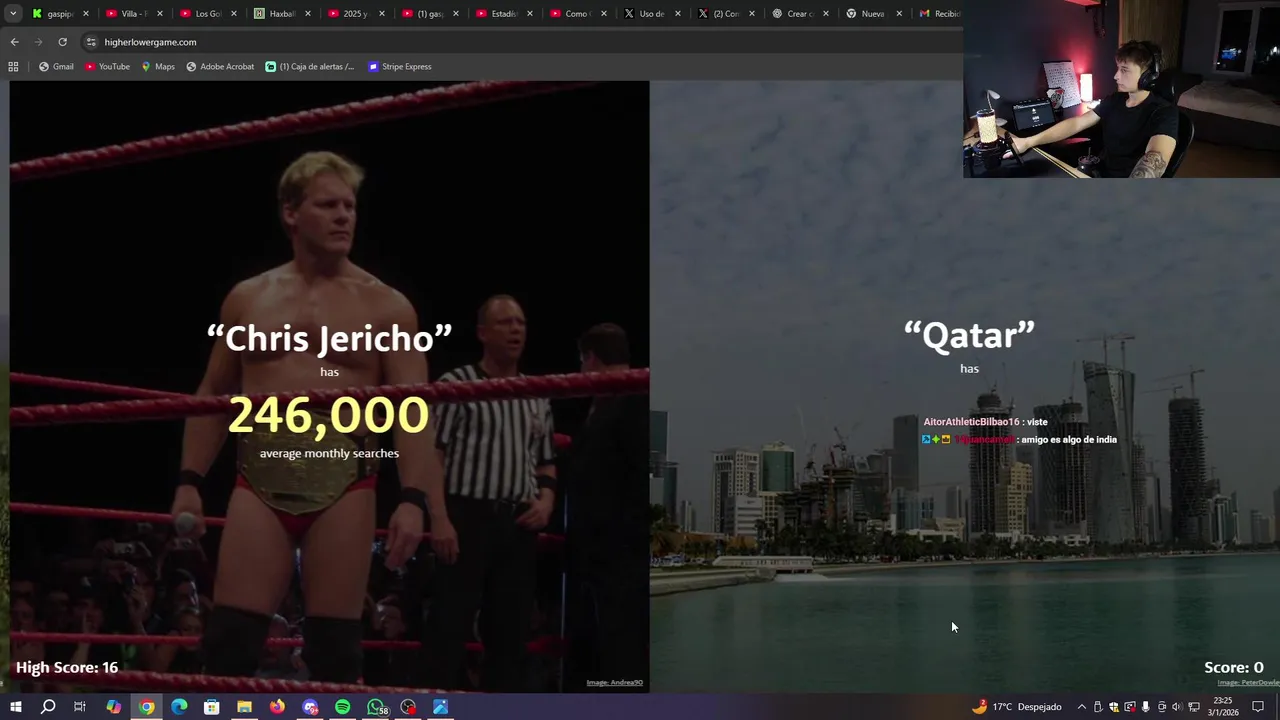The image size is (1280, 720).
Task: Click the "amigo es algo de india" chat message
Action: tap(1020, 440)
